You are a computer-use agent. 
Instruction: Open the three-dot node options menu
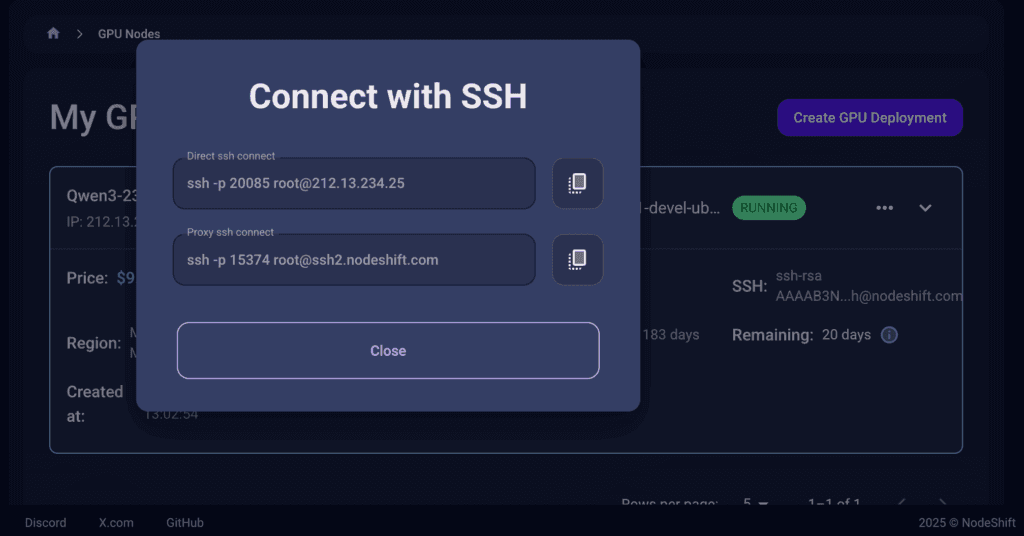point(884,208)
